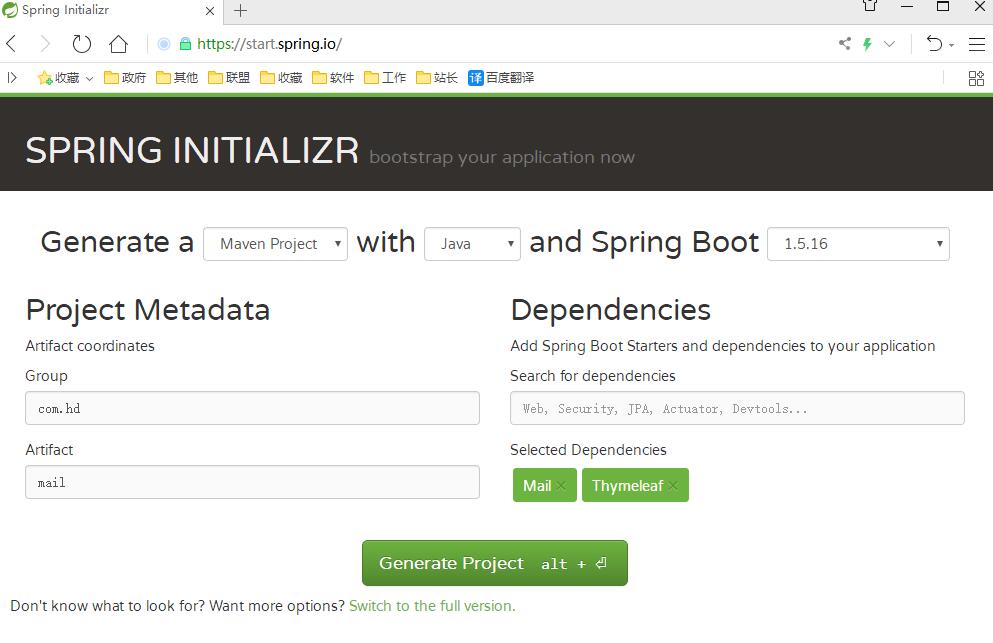Click the Dependencies heading
Image resolution: width=993 pixels, height=643 pixels.
click(610, 310)
